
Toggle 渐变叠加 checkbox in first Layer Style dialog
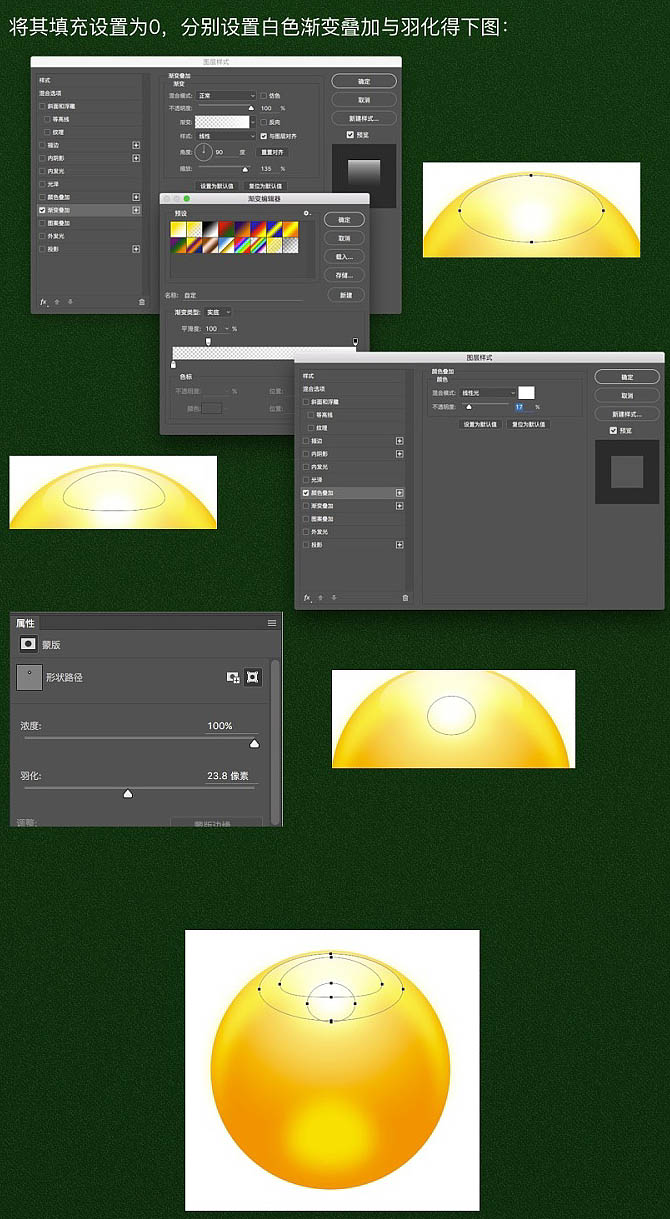pyautogui.click(x=42, y=210)
